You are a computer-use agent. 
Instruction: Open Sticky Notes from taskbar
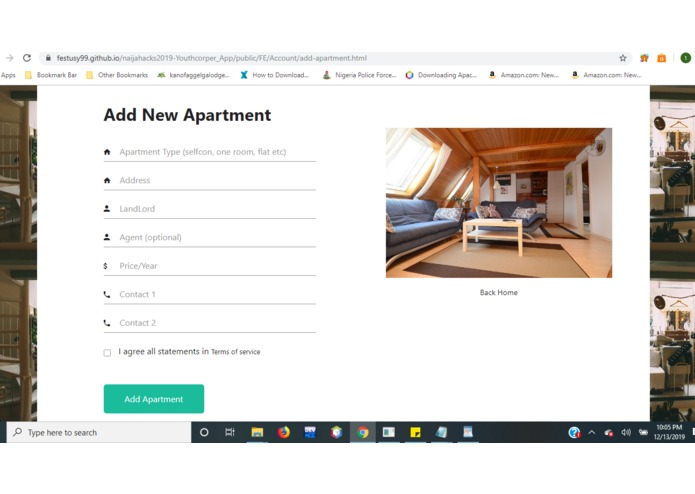click(415, 432)
